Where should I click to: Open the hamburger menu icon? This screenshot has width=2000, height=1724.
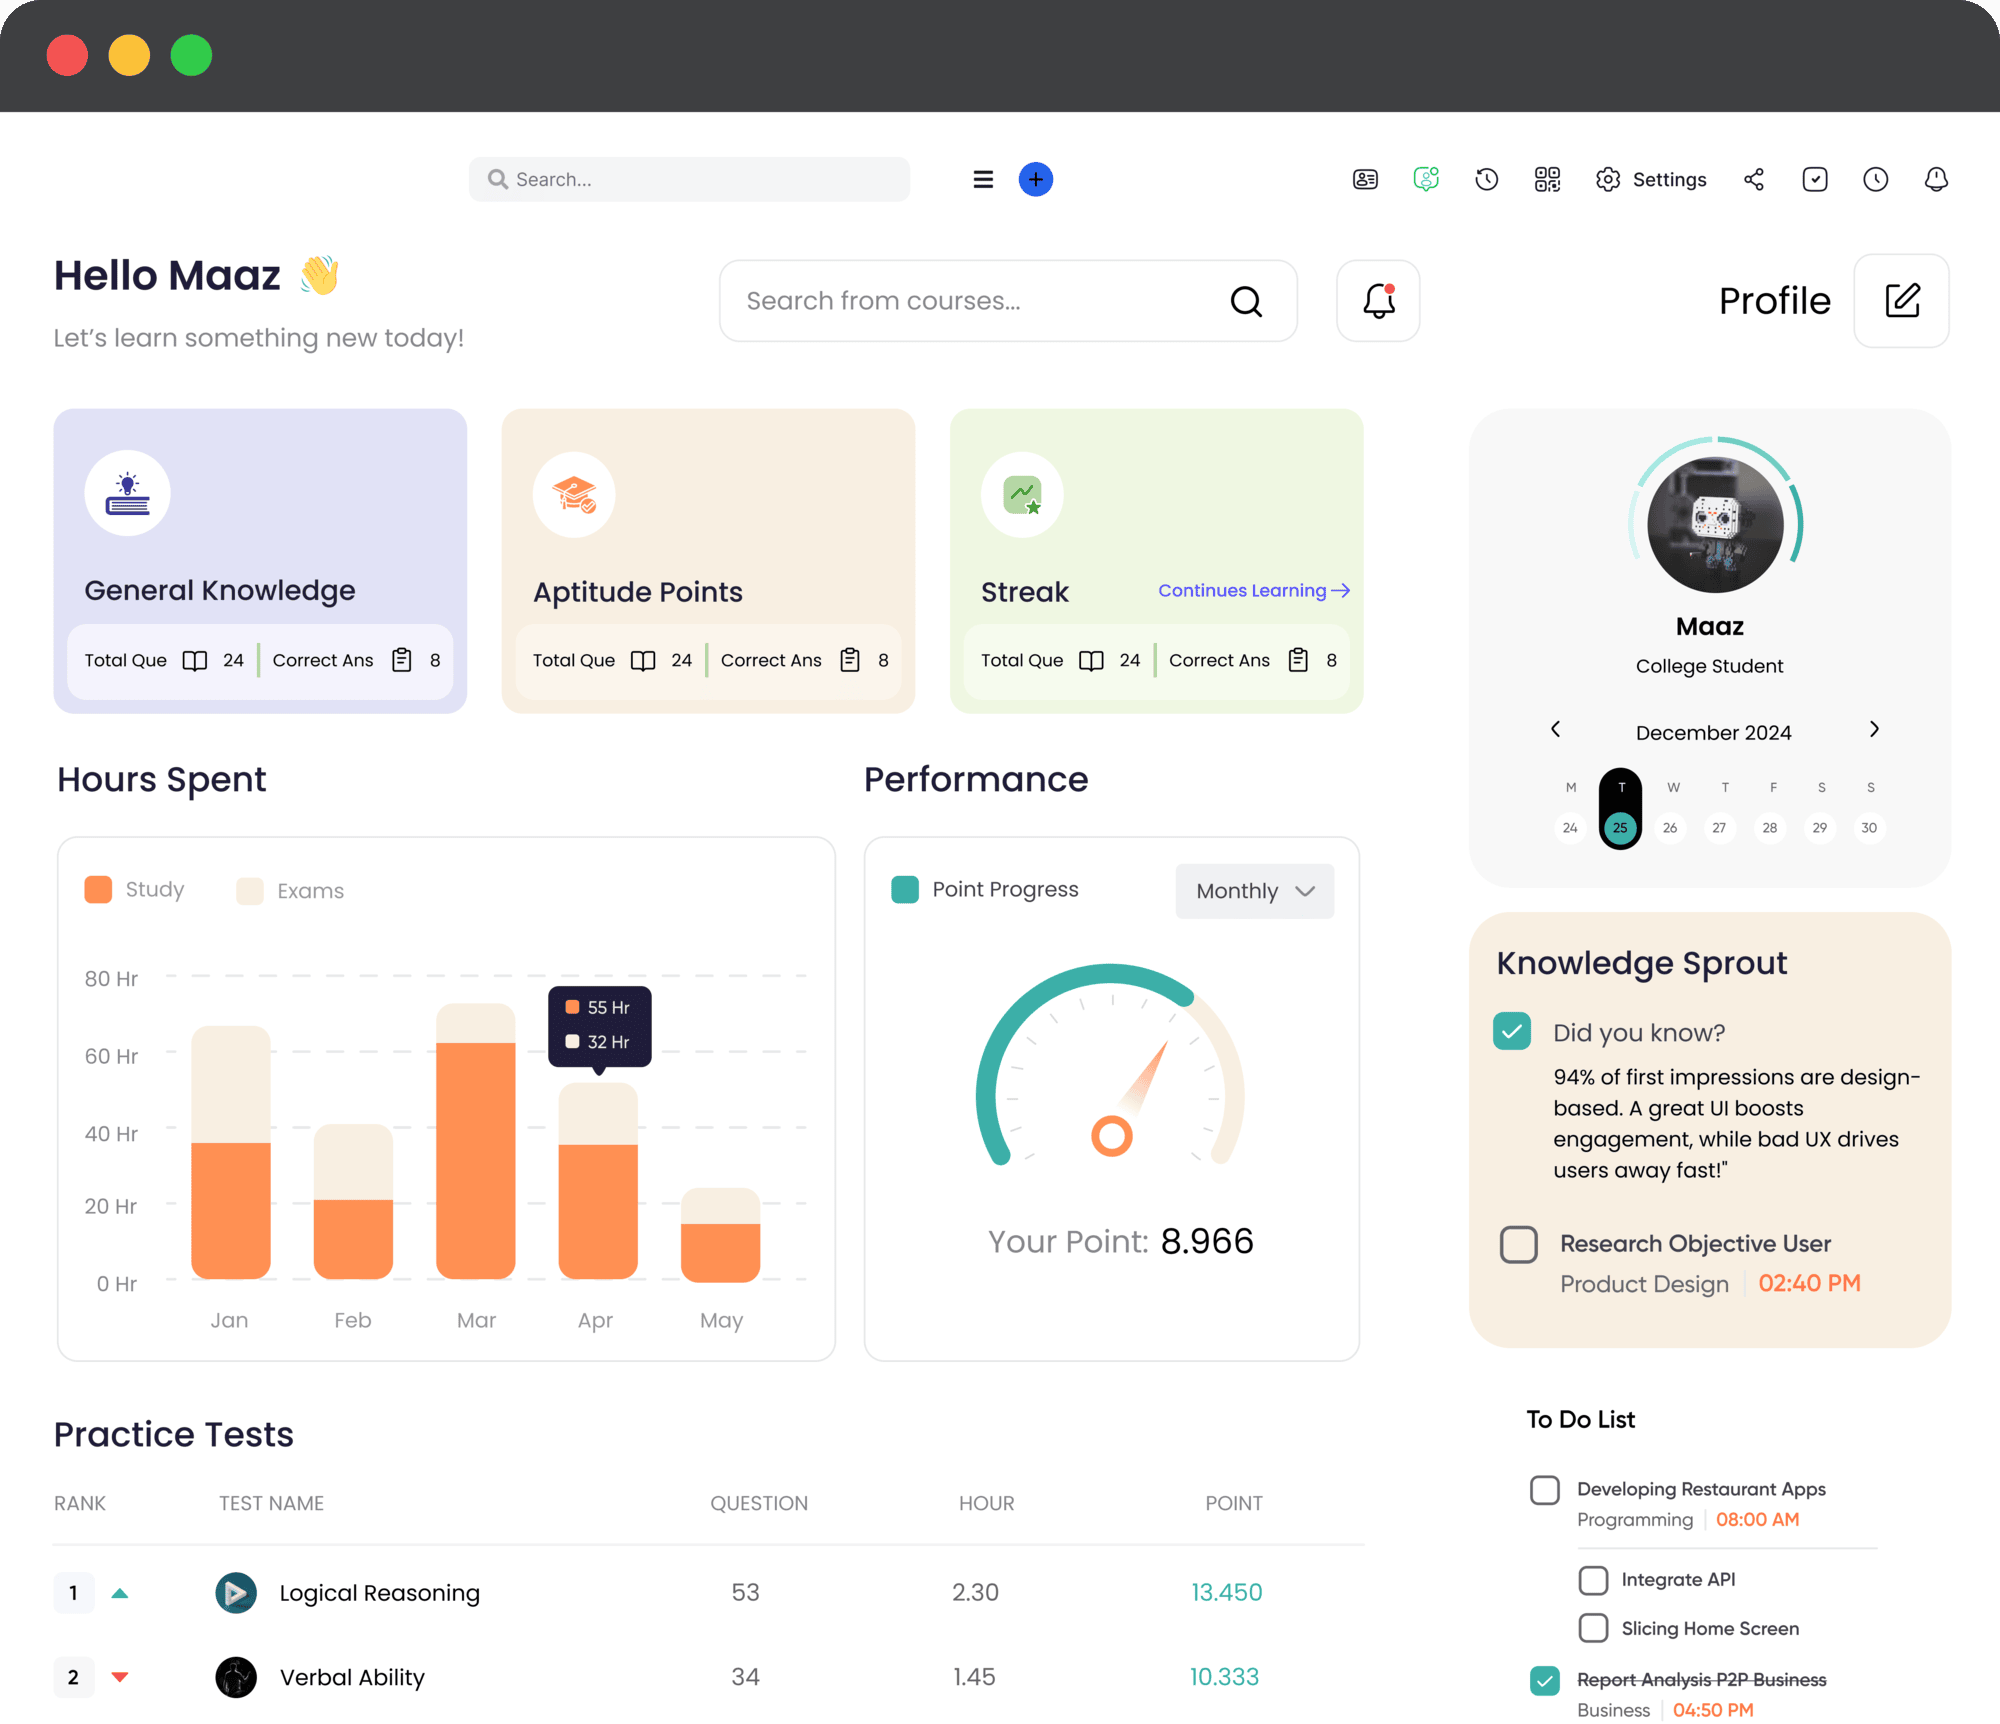pos(982,179)
